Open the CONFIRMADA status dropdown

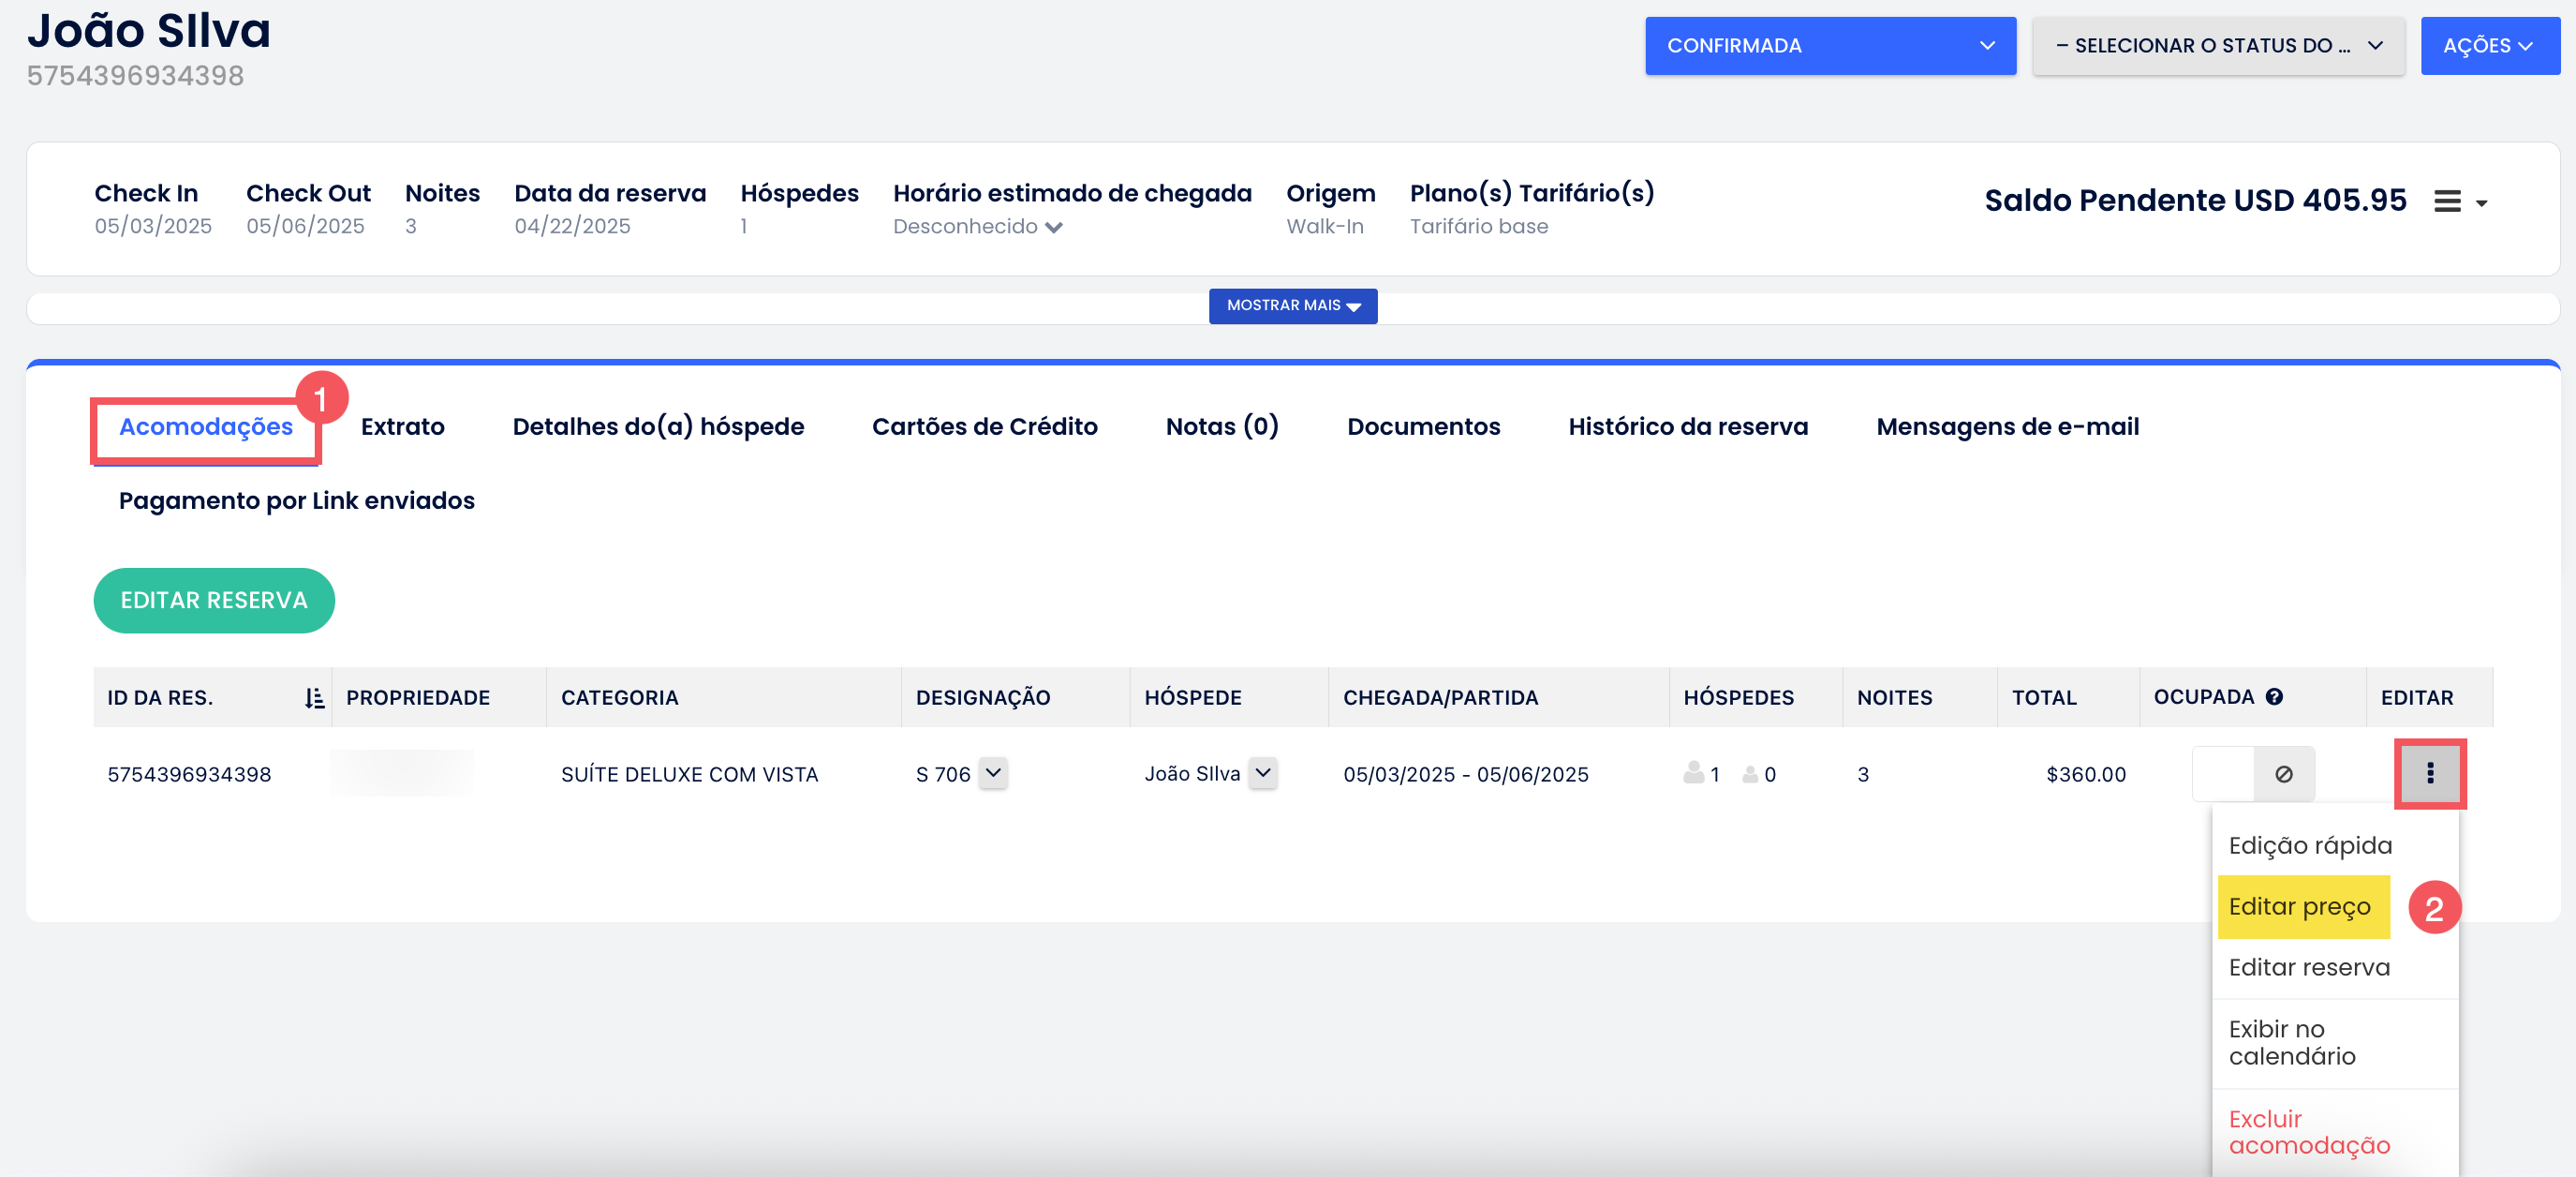(x=1829, y=46)
